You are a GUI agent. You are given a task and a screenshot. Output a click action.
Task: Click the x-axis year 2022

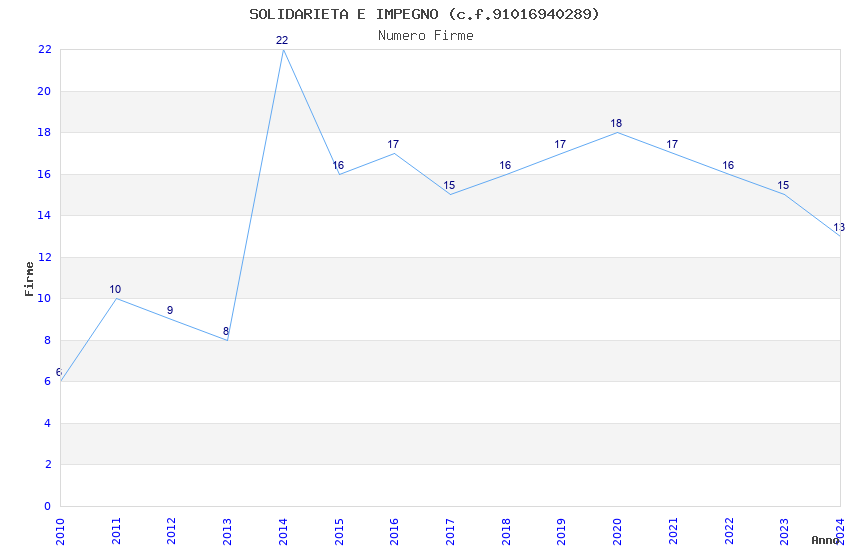pyautogui.click(x=729, y=532)
